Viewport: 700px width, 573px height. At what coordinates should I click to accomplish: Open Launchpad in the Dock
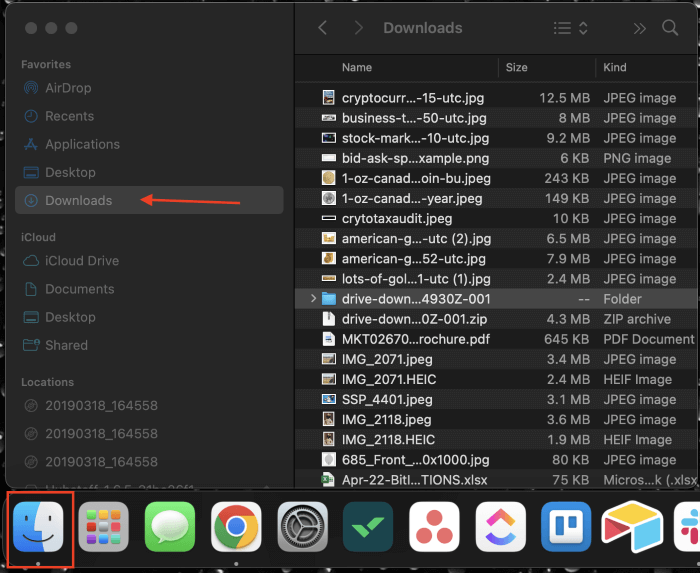[x=104, y=527]
